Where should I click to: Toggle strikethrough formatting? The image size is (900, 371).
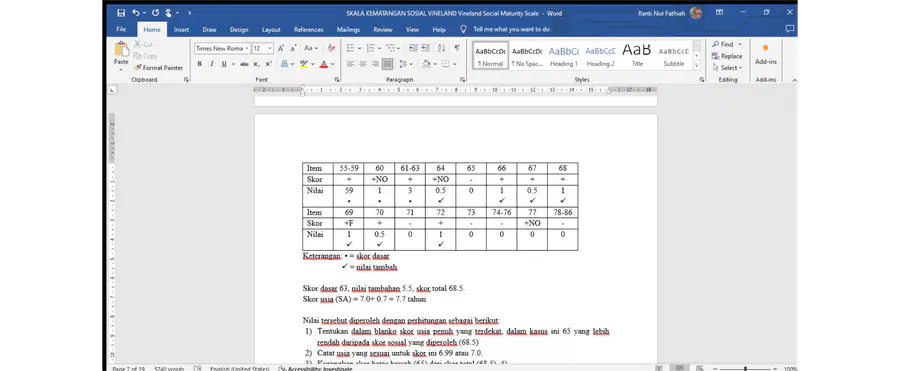tap(244, 64)
